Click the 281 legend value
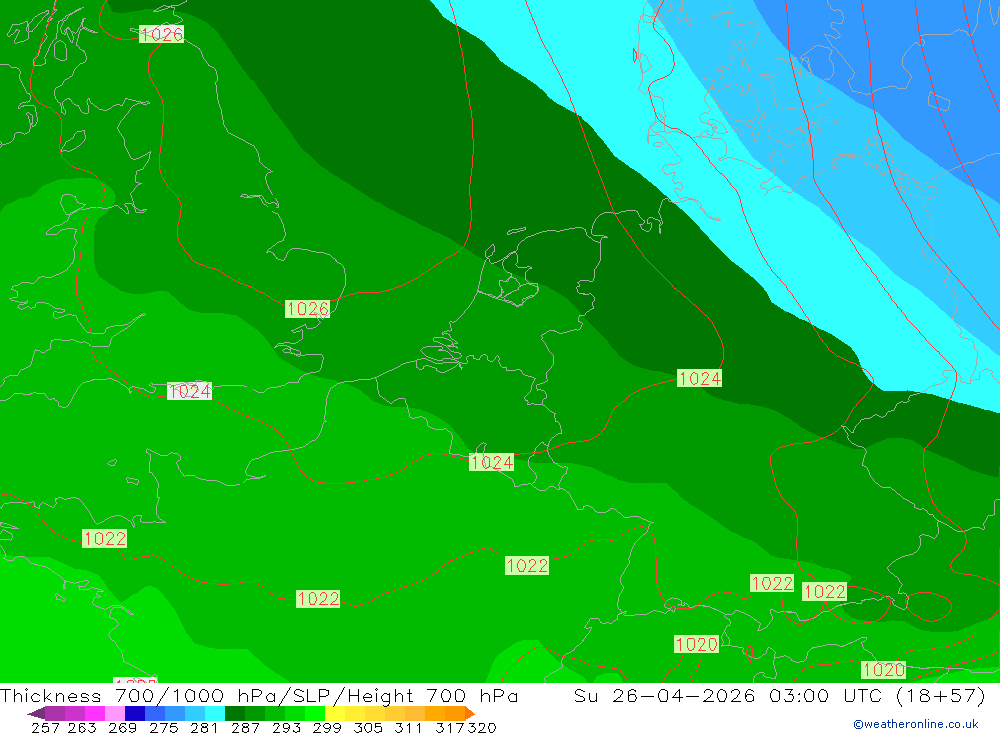The width and height of the screenshot is (1000, 733). pyautogui.click(x=203, y=727)
